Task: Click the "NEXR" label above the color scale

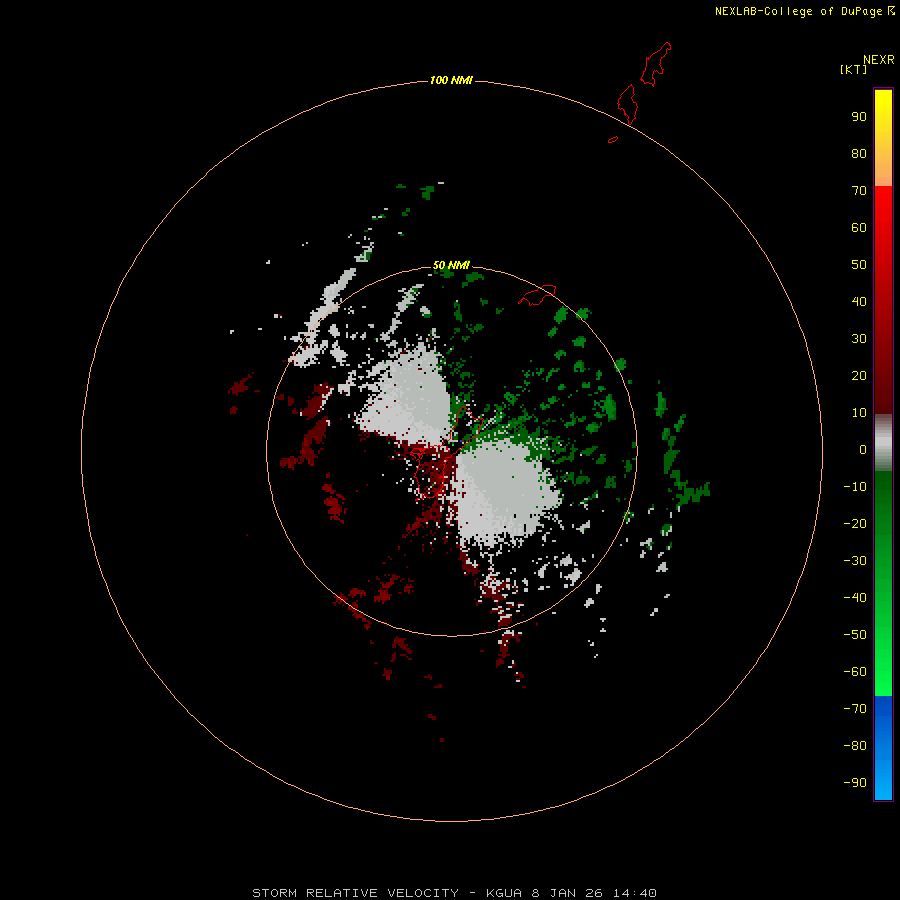Action: pyautogui.click(x=878, y=60)
